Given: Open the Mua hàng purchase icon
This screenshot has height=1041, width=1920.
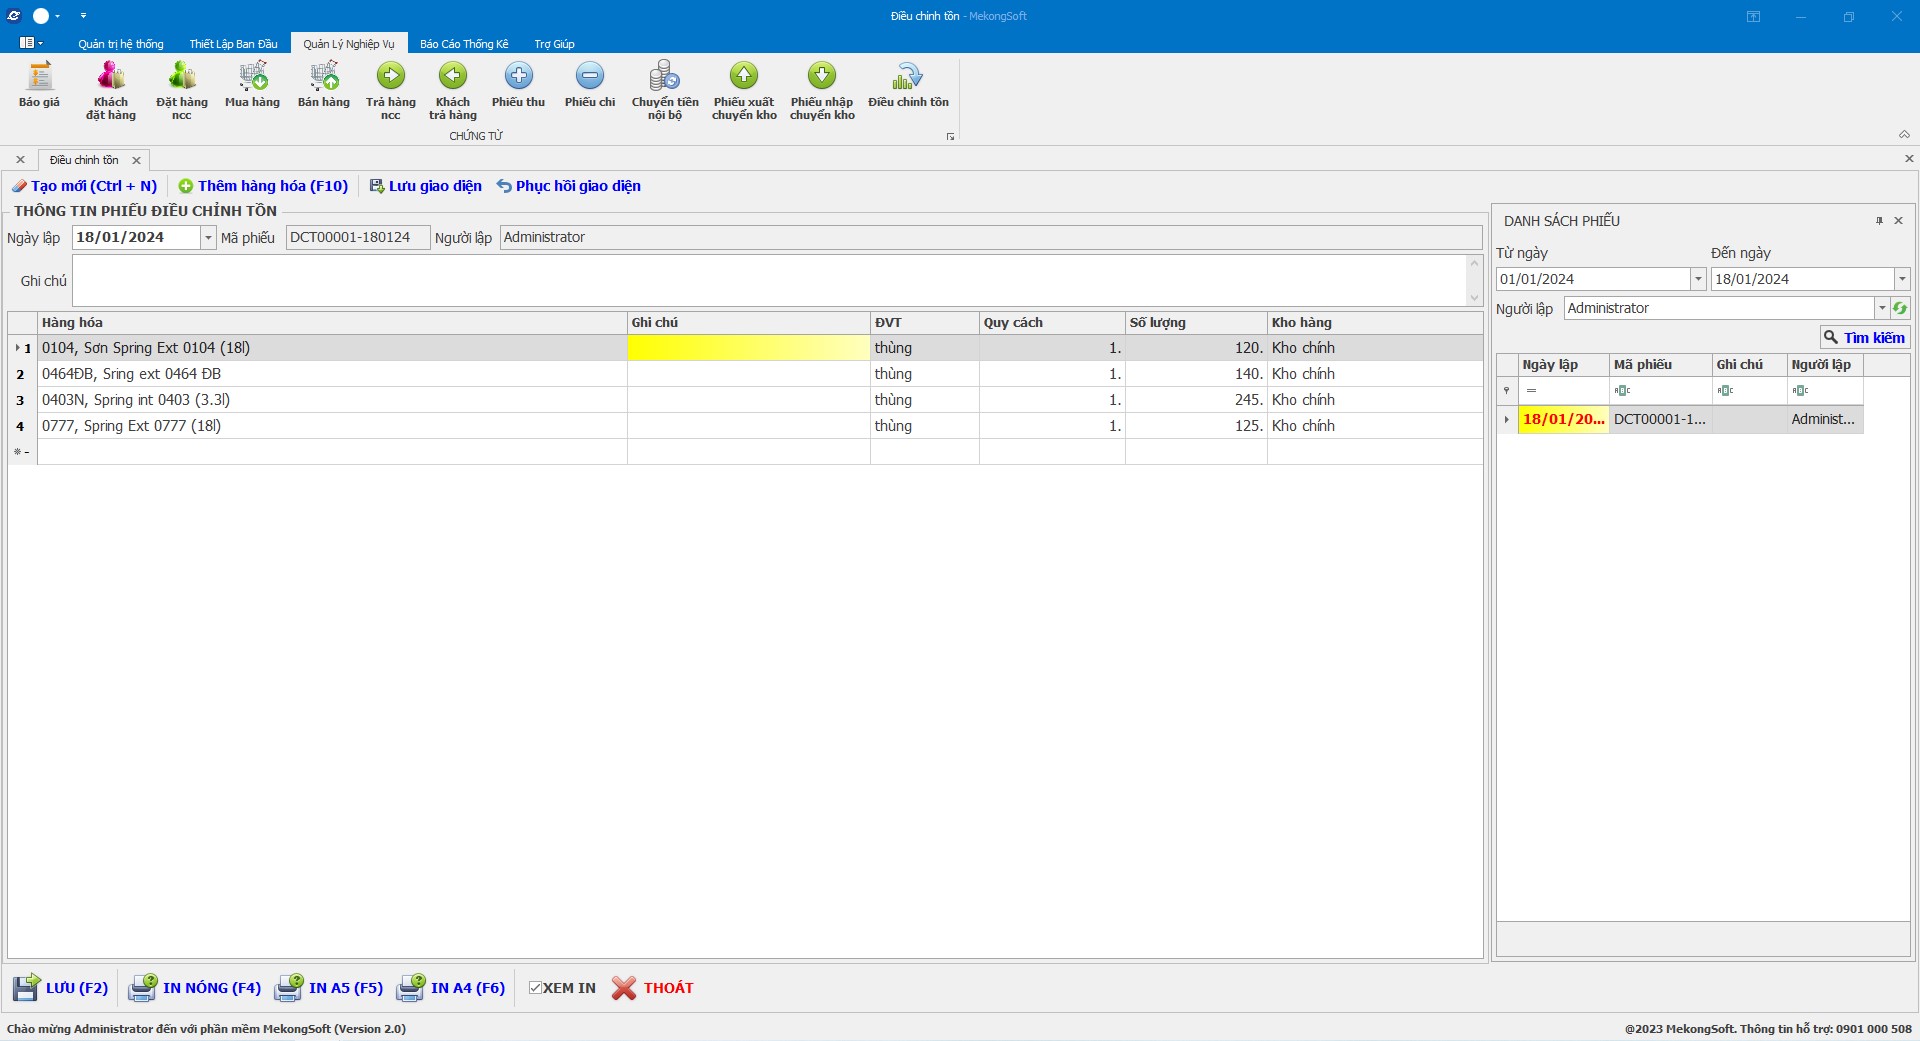Looking at the screenshot, I should pyautogui.click(x=252, y=86).
